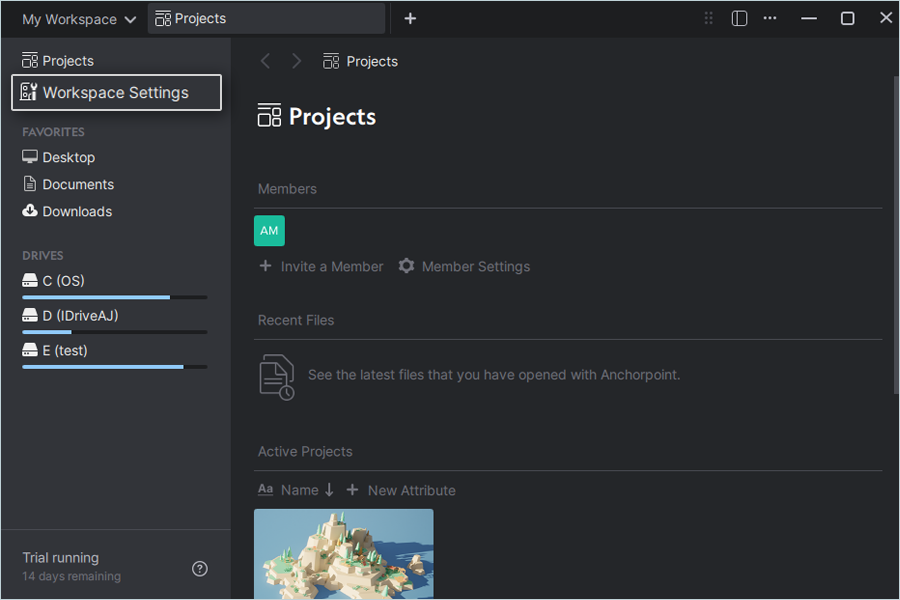Maximize the Anchorpoint window

[847, 18]
